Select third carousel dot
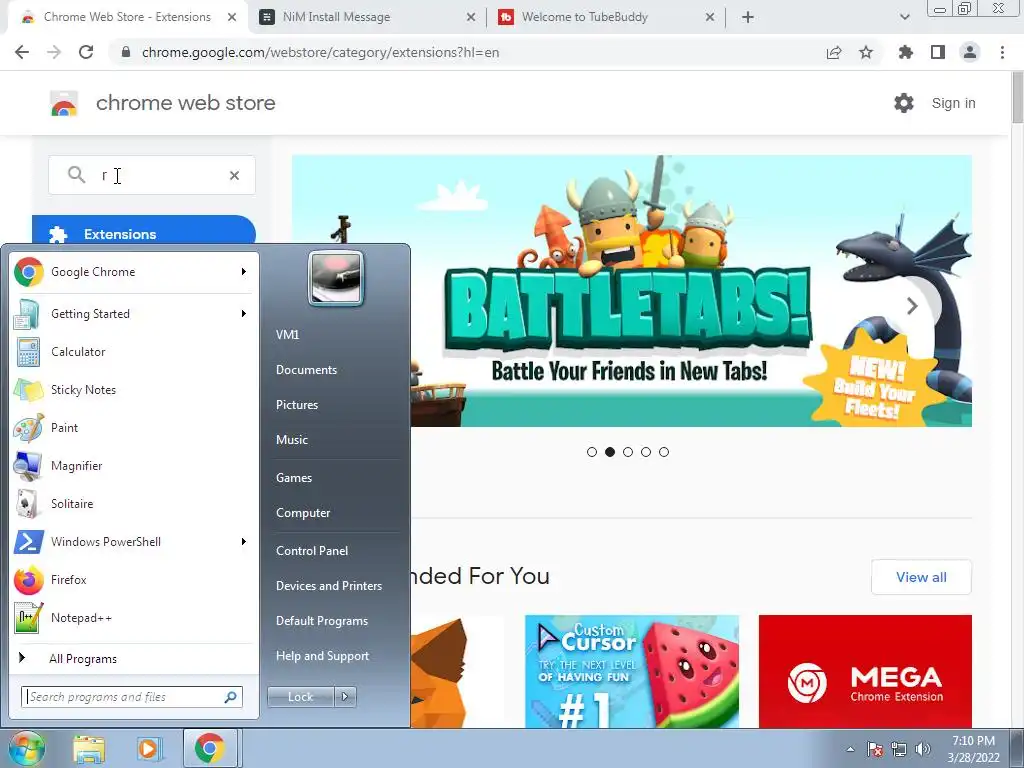Viewport: 1024px width, 768px height. 628,452
